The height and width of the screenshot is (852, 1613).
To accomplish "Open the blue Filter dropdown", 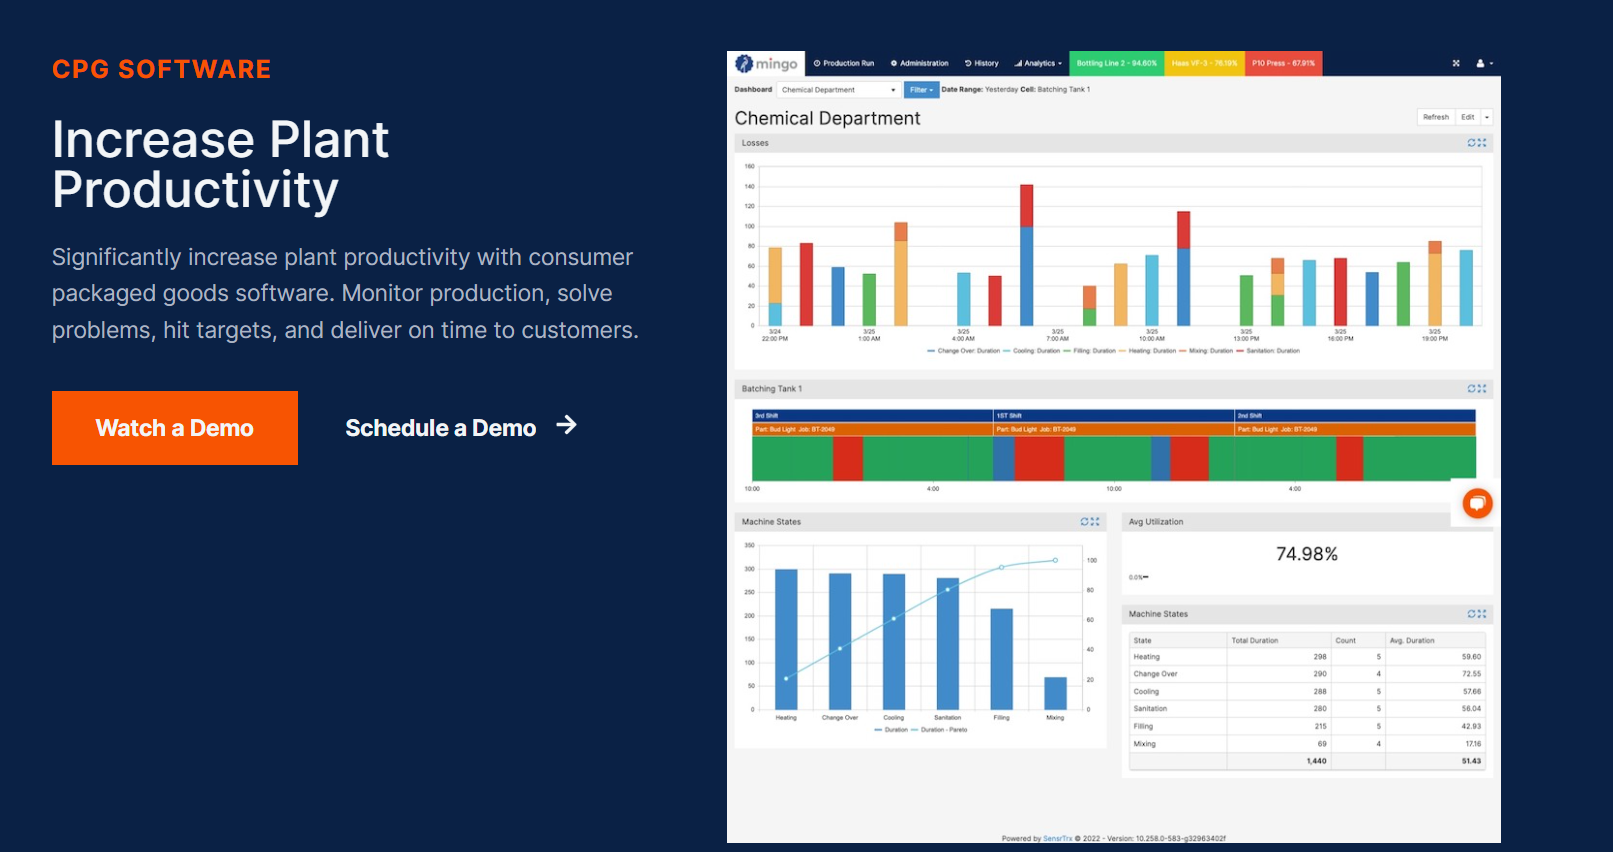I will click(920, 90).
